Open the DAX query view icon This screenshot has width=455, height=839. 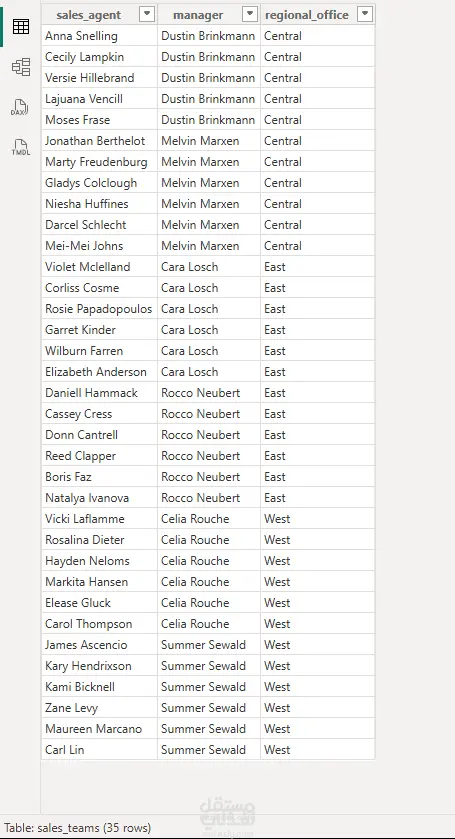pos(20,108)
